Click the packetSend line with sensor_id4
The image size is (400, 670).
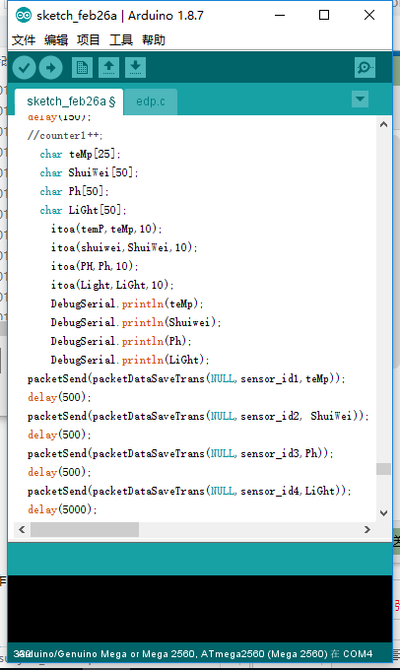(x=189, y=491)
